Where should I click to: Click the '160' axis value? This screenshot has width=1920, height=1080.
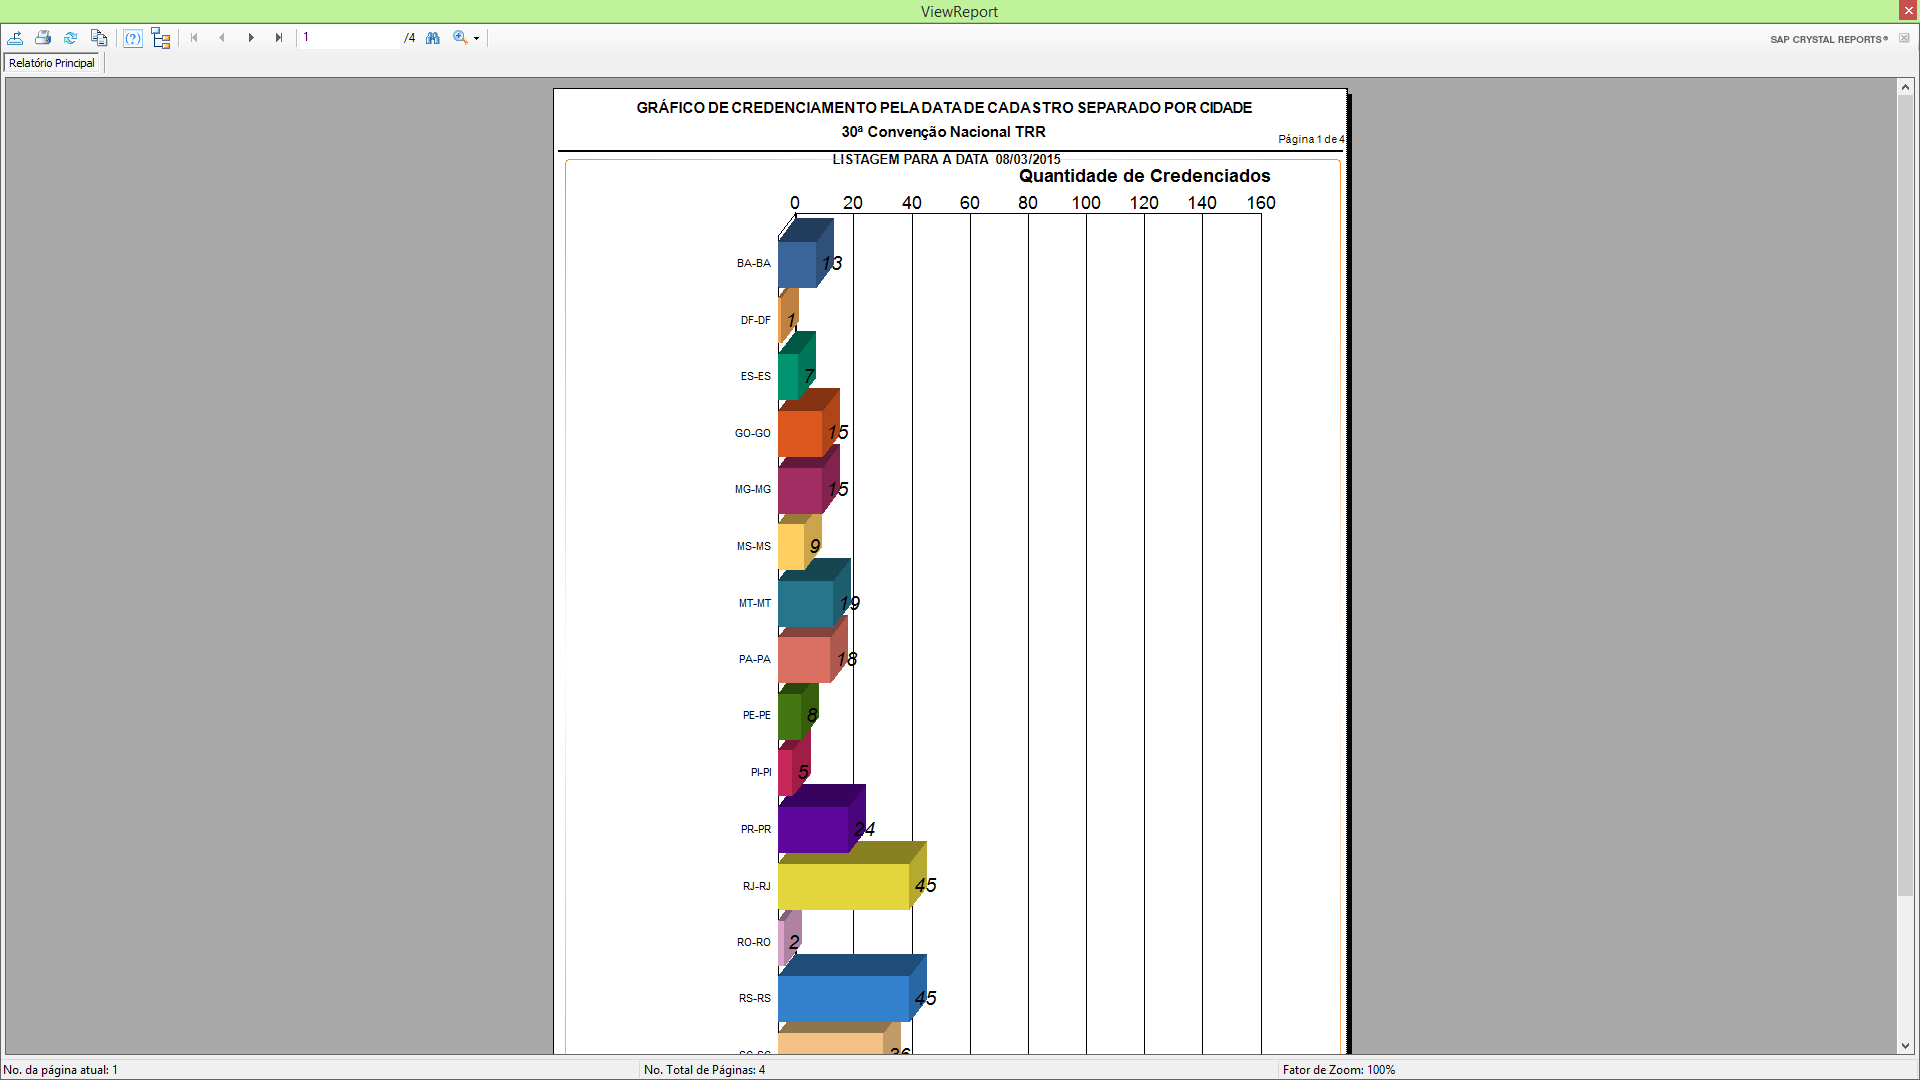pos(1260,203)
